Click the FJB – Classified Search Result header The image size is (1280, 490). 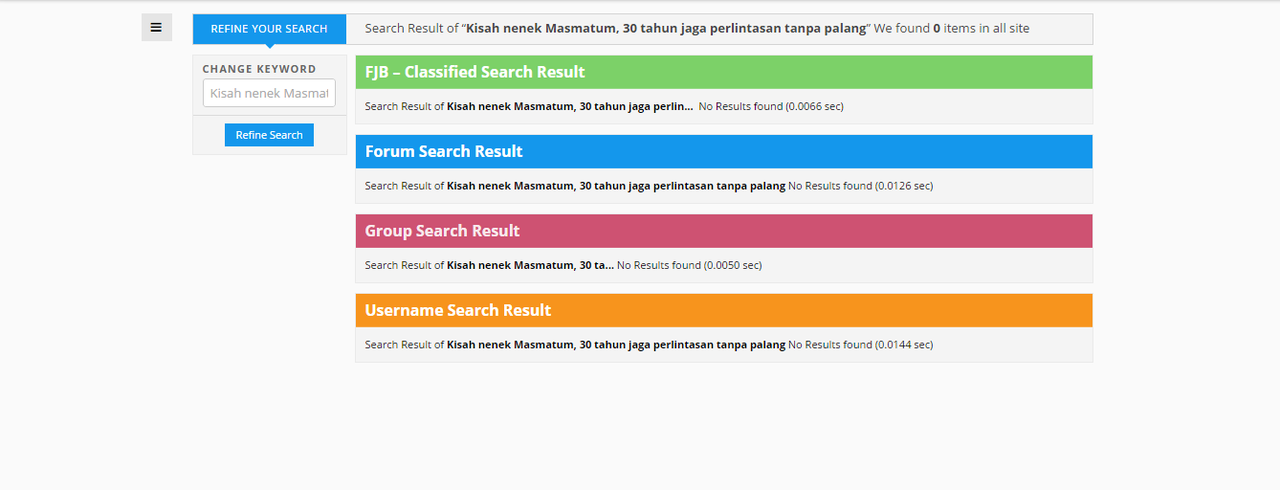coord(475,72)
